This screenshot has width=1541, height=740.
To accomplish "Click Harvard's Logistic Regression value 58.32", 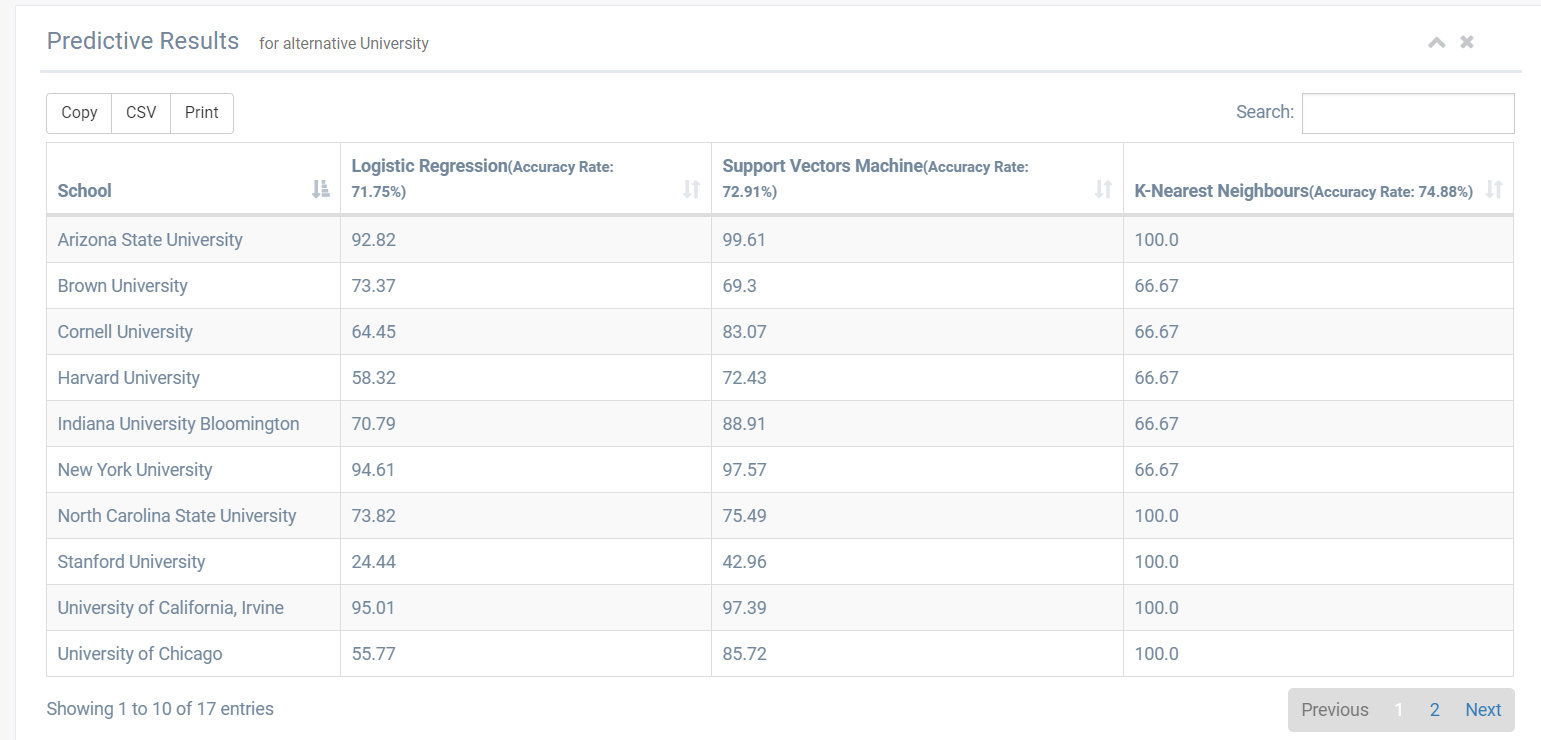I will (374, 378).
